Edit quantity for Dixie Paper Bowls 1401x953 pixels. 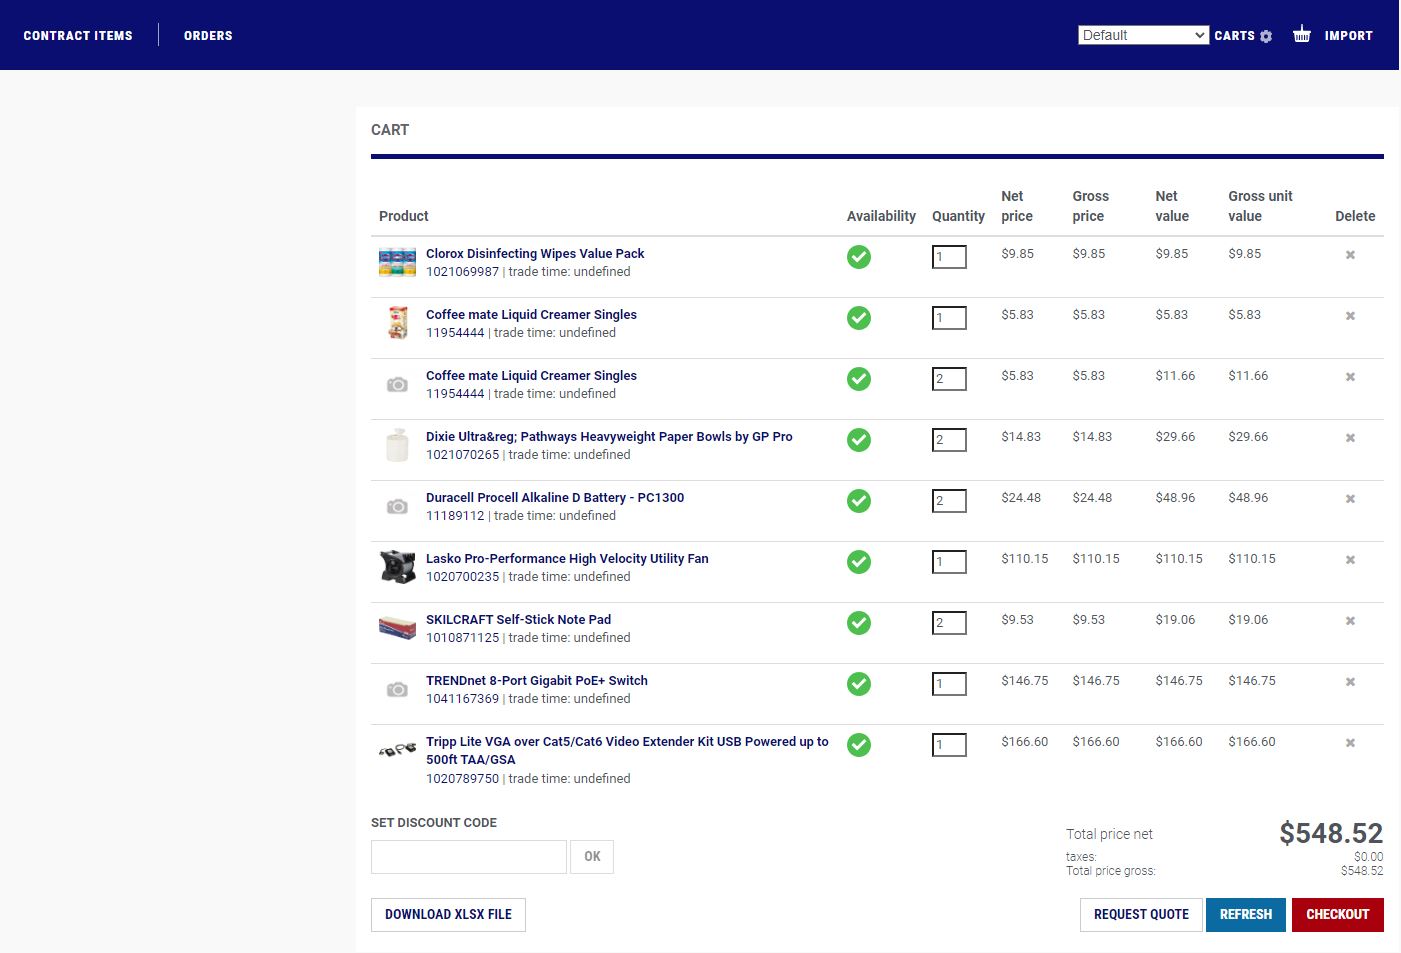pos(949,440)
